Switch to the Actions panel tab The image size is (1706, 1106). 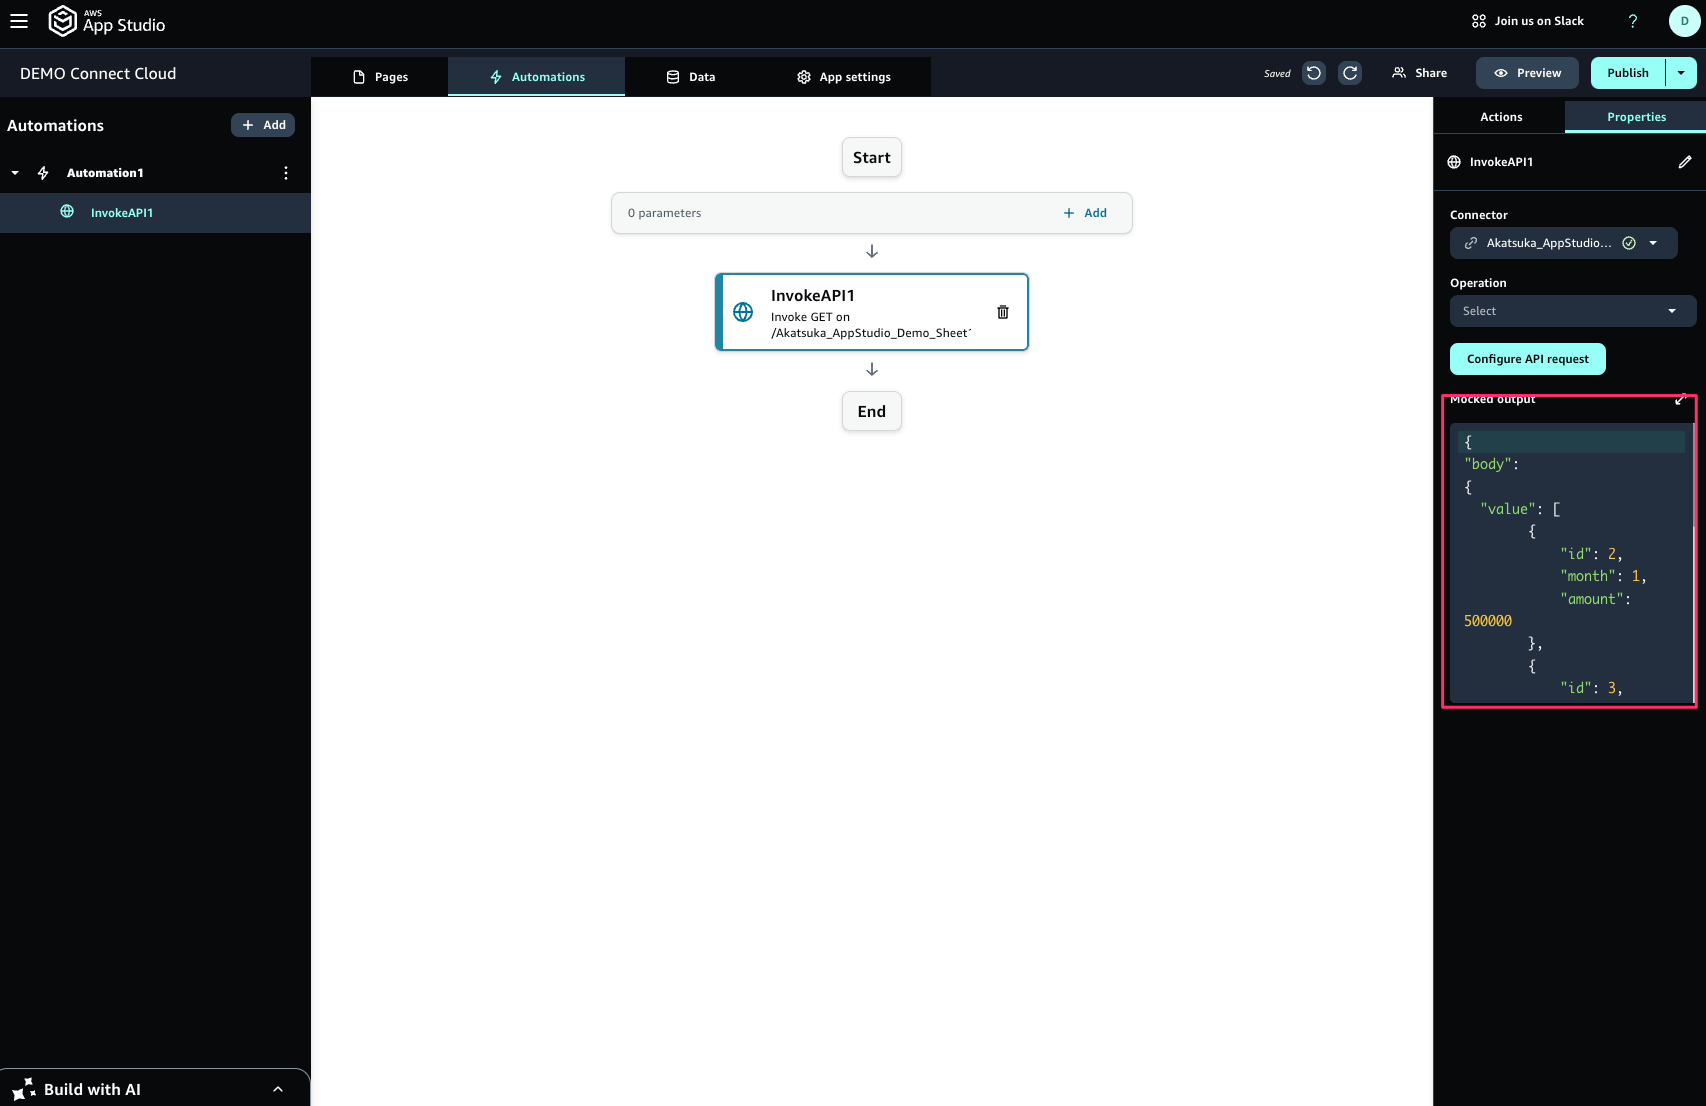click(x=1501, y=117)
